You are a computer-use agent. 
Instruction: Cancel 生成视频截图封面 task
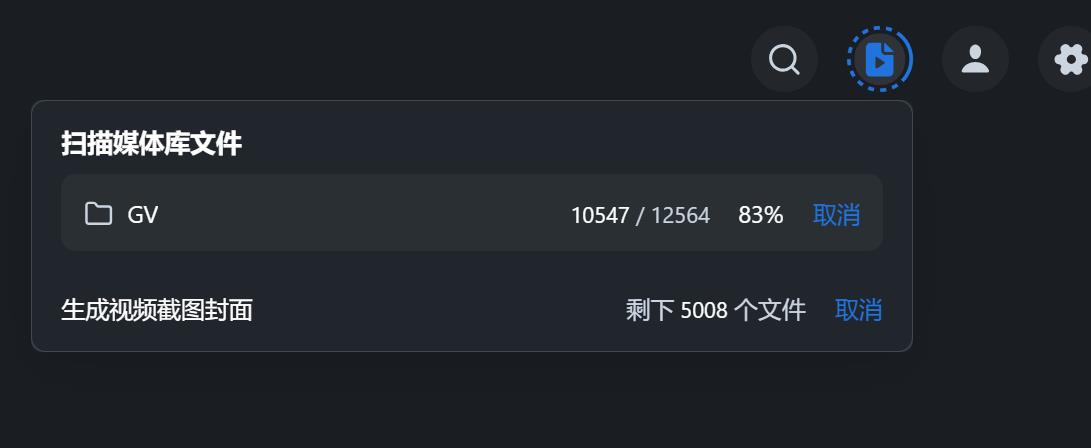point(858,310)
